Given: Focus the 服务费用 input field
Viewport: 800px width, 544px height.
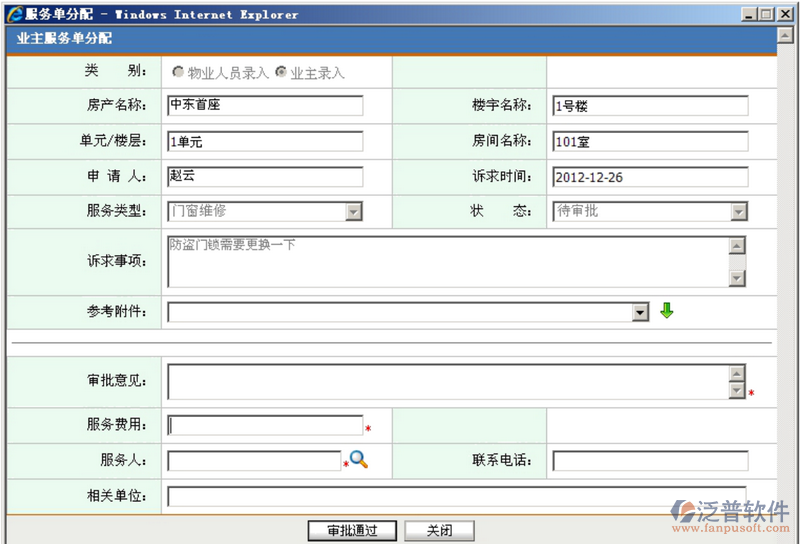Looking at the screenshot, I should [265, 425].
